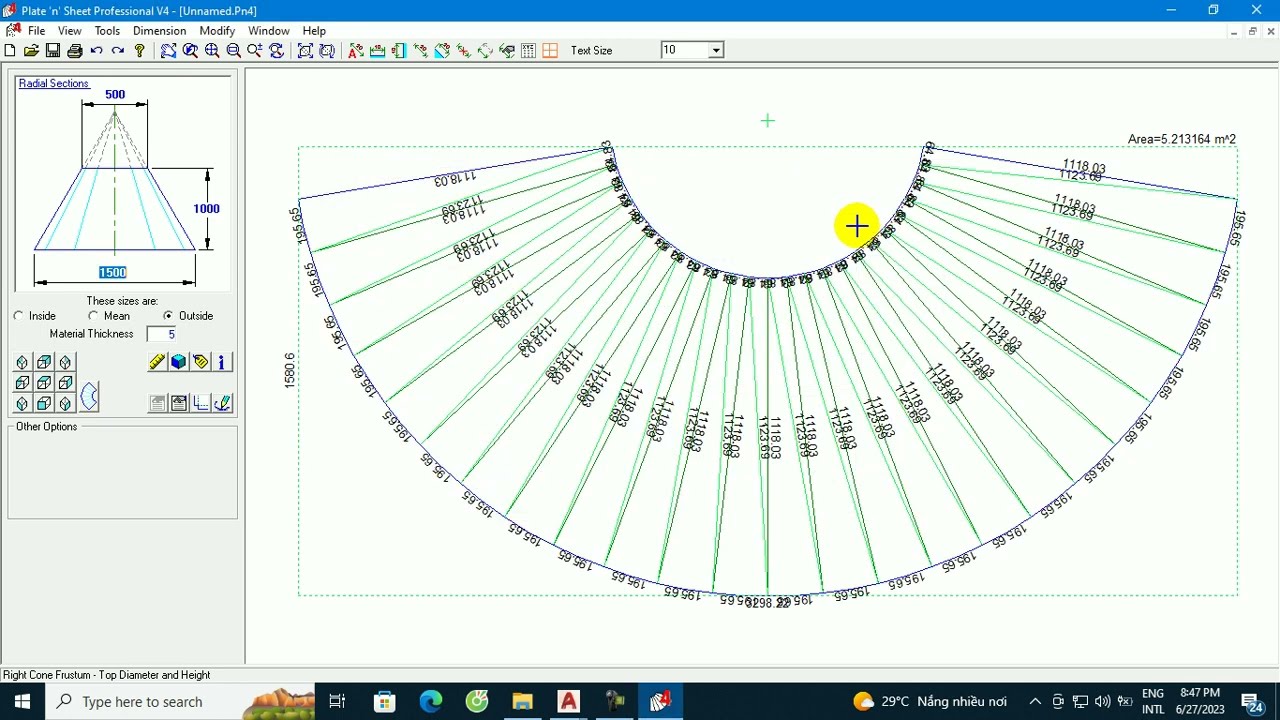The image size is (1280, 720).
Task: Click the top diameter 500 value
Action: coord(115,95)
